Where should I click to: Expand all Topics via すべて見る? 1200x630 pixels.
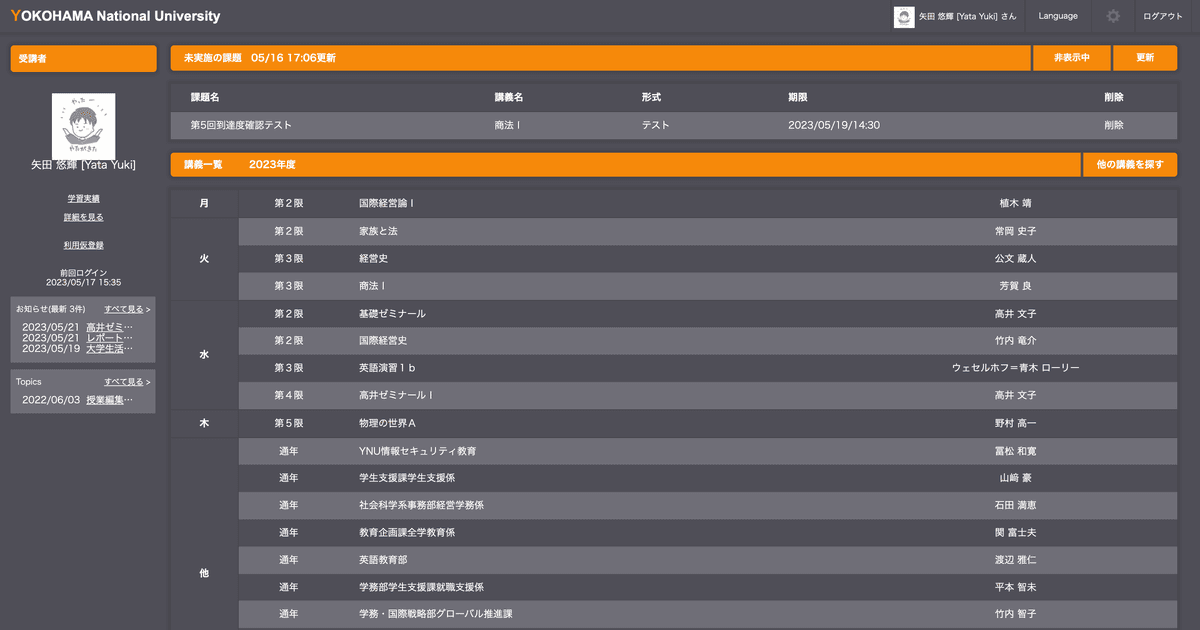(127, 382)
